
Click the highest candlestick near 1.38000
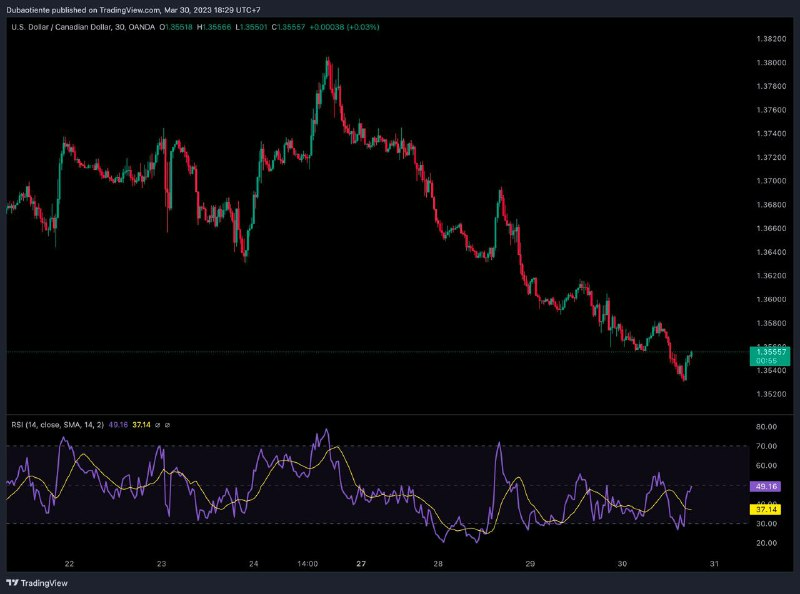[327, 64]
